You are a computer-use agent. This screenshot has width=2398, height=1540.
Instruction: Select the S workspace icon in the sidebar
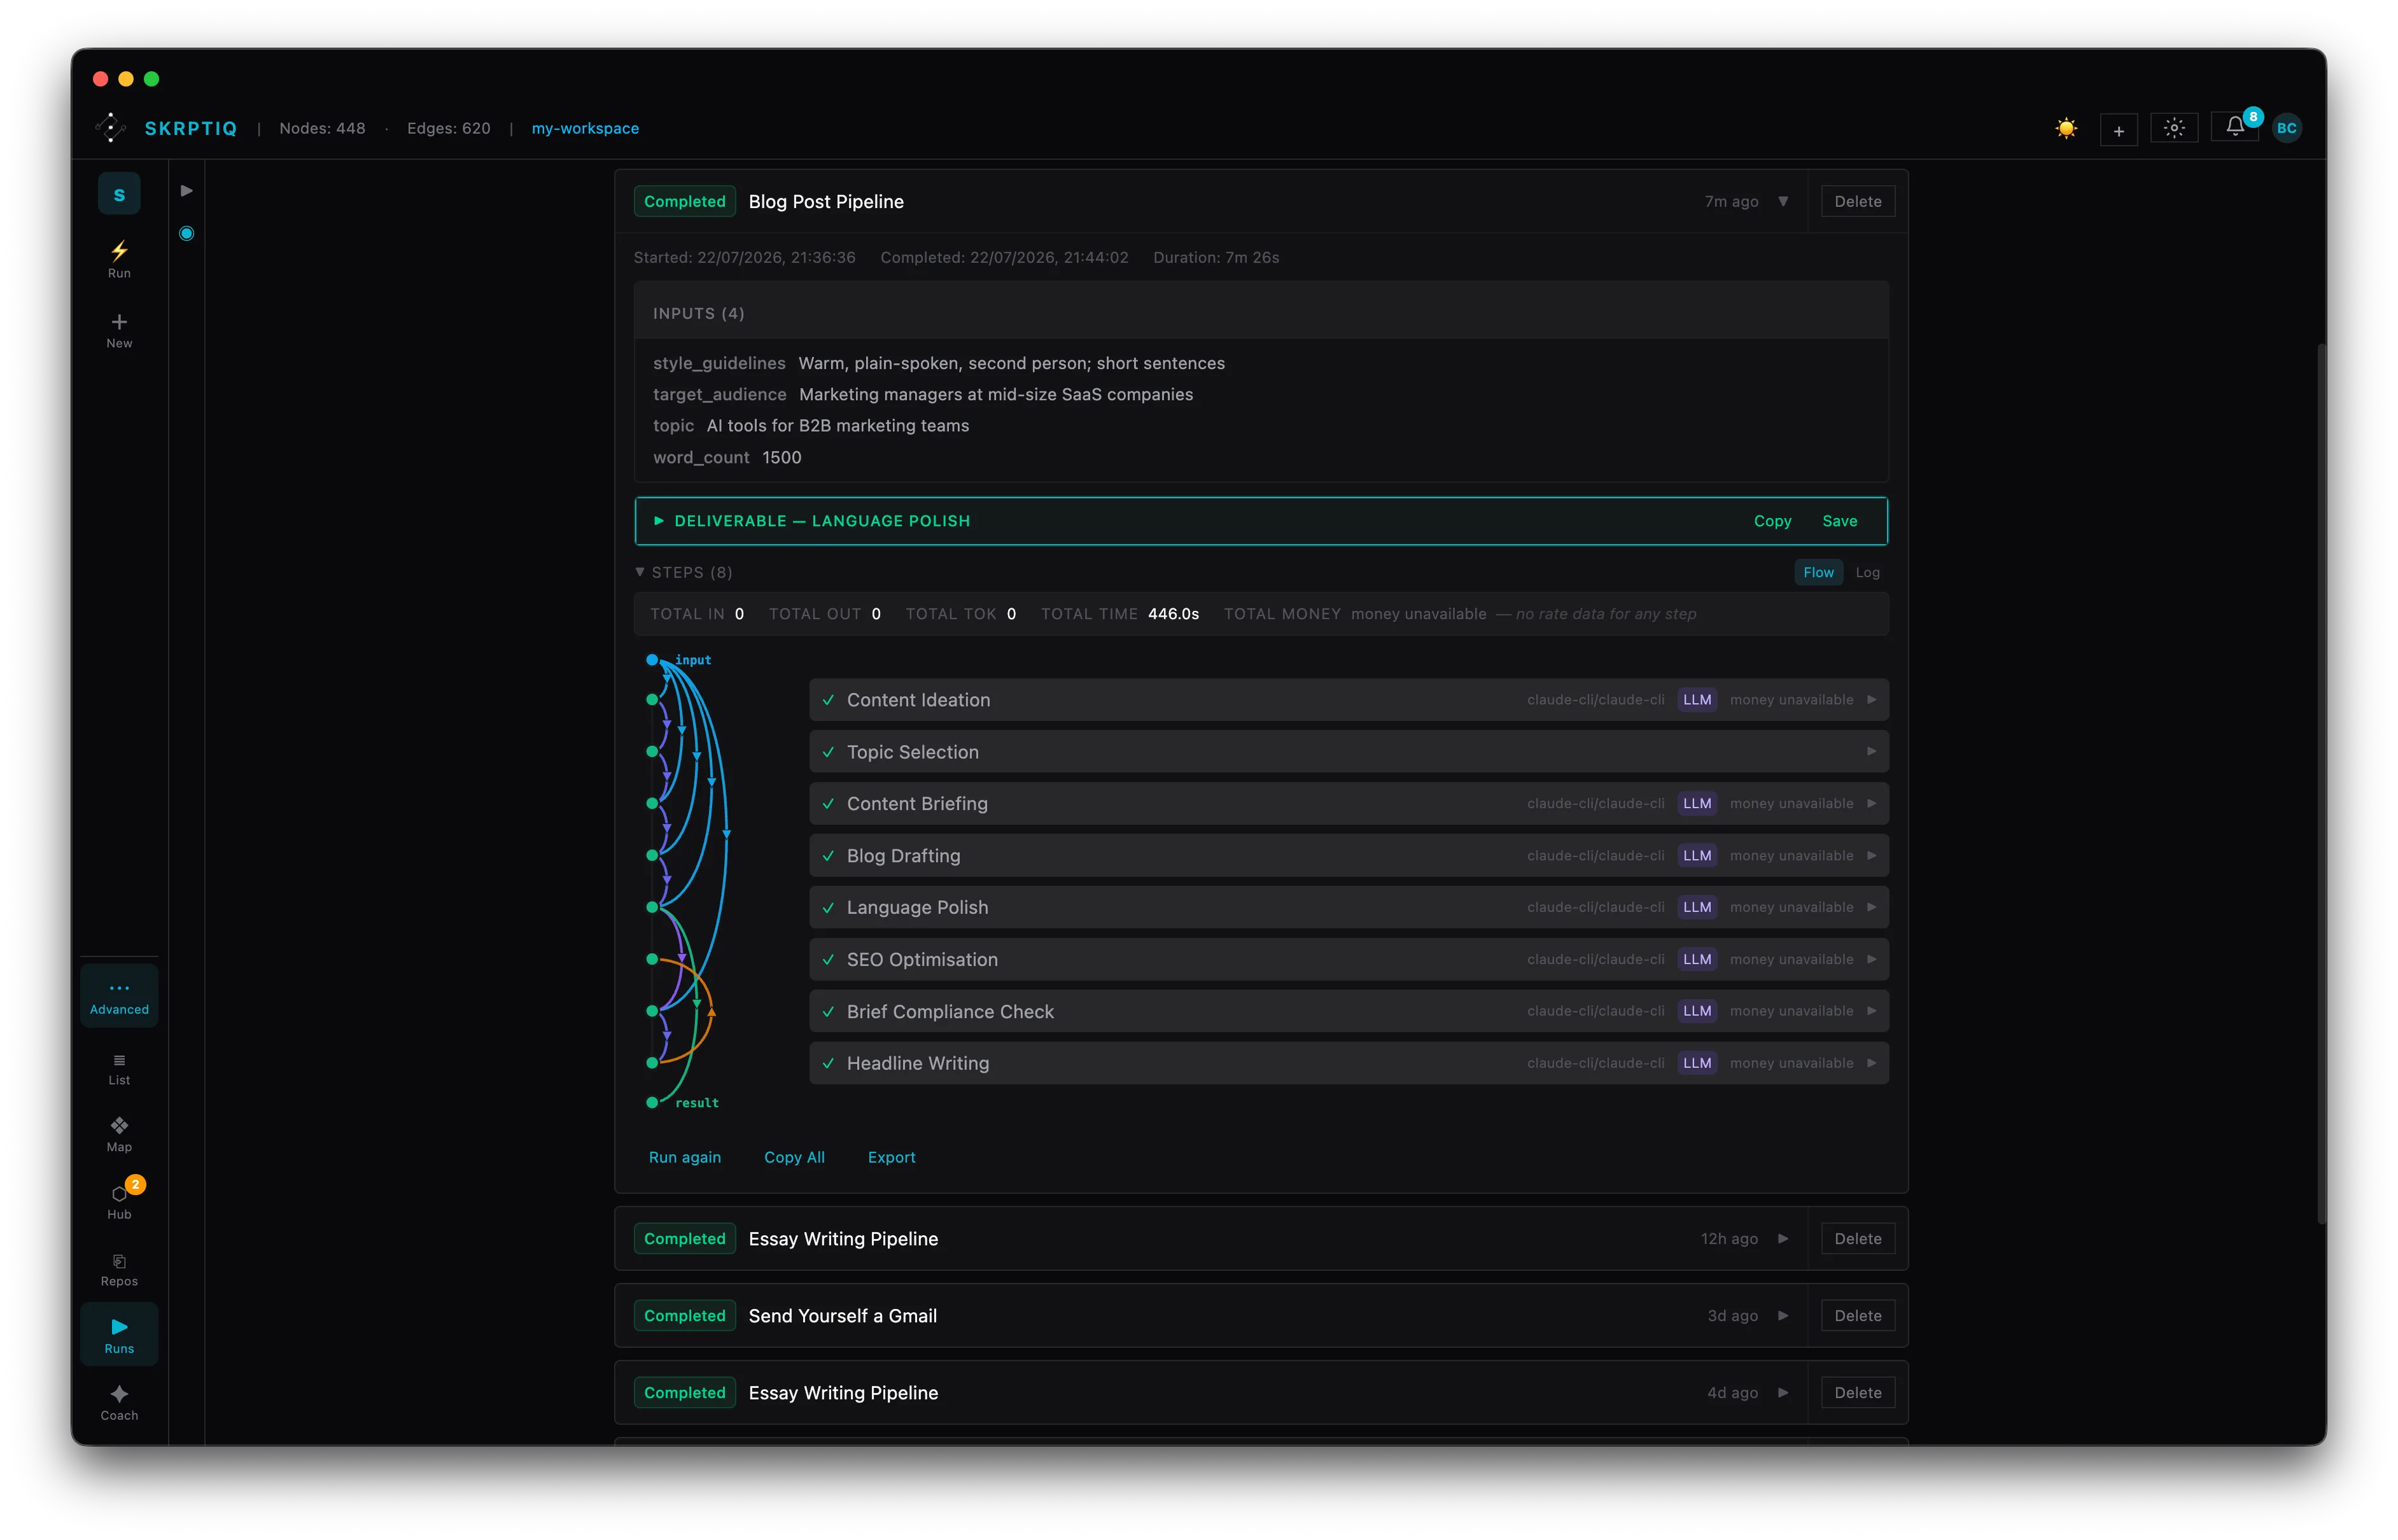(x=119, y=194)
